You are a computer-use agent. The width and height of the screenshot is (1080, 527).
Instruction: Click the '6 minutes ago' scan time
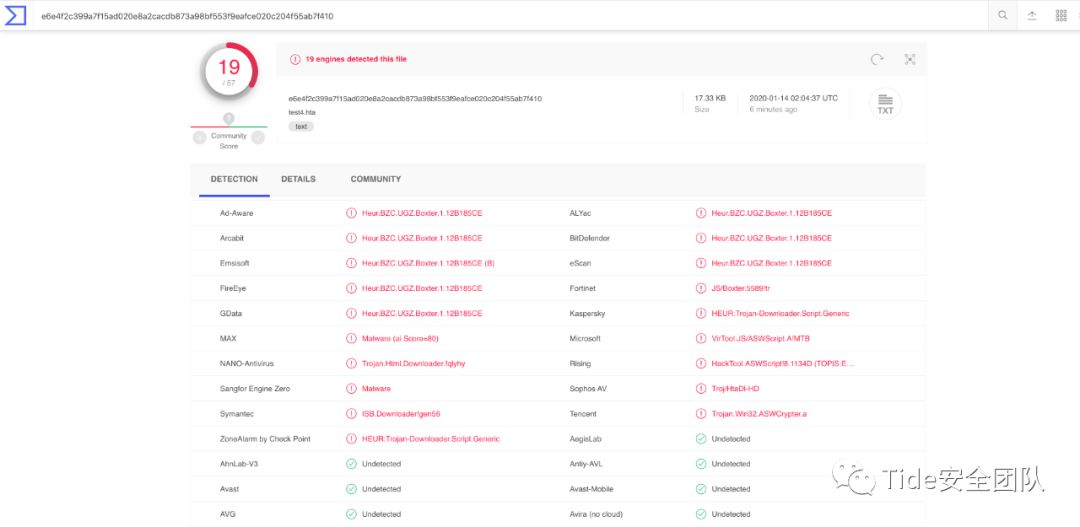click(x=773, y=110)
